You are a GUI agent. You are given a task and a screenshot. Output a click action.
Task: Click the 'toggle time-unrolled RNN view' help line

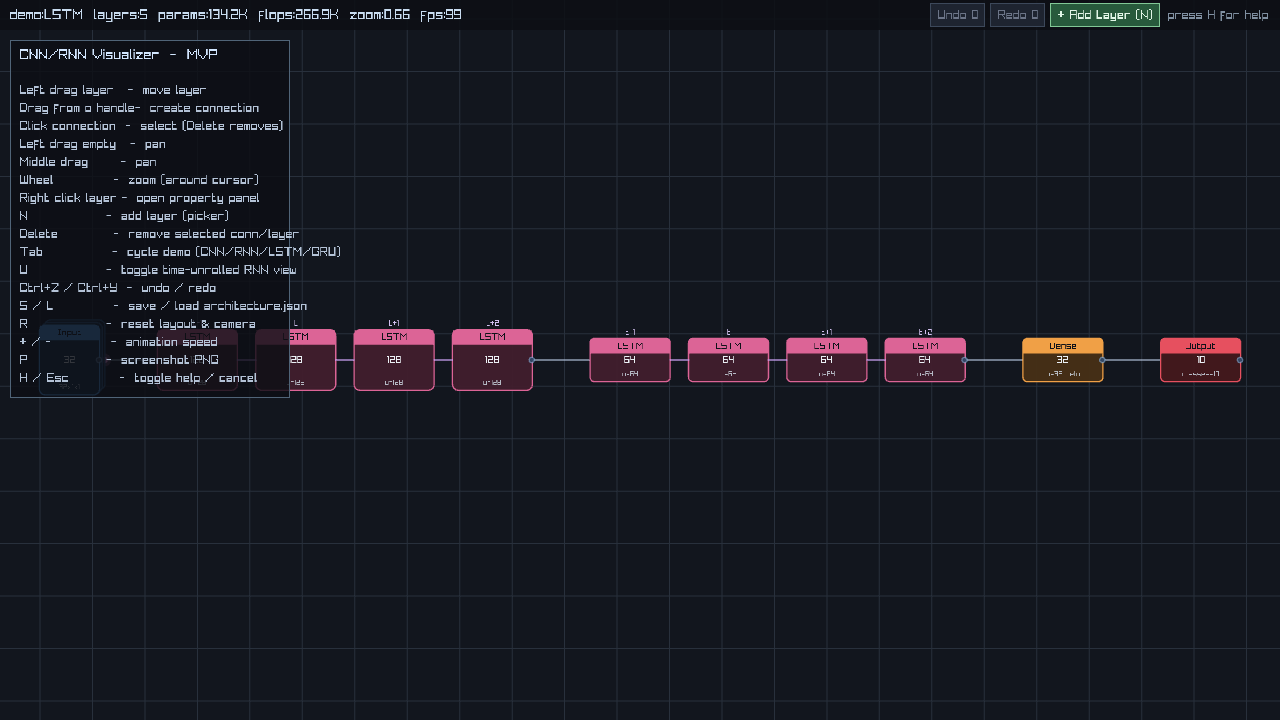click(209, 270)
